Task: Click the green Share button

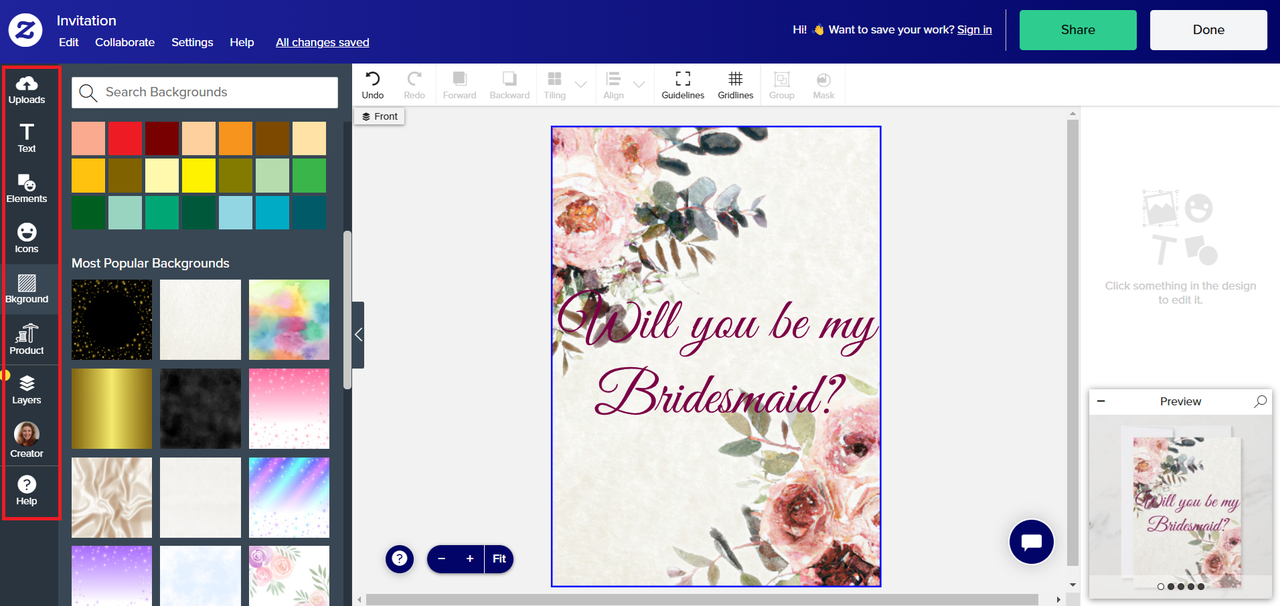Action: coord(1078,30)
